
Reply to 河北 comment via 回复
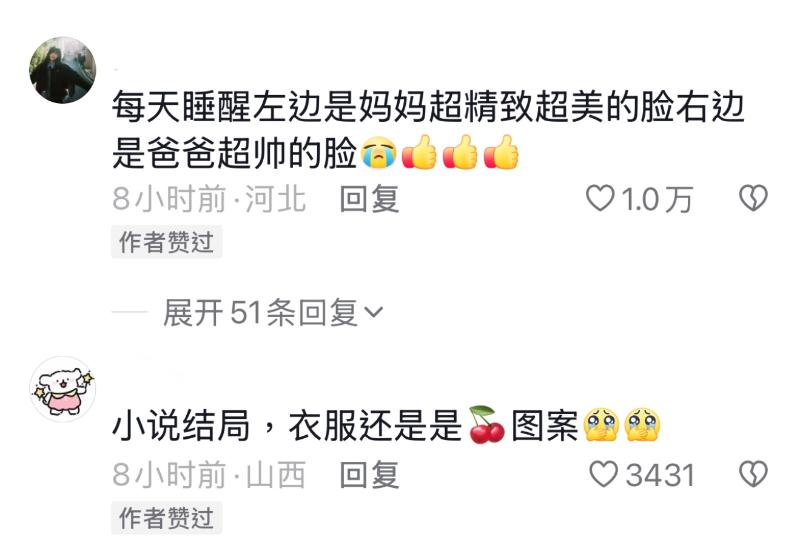point(369,198)
